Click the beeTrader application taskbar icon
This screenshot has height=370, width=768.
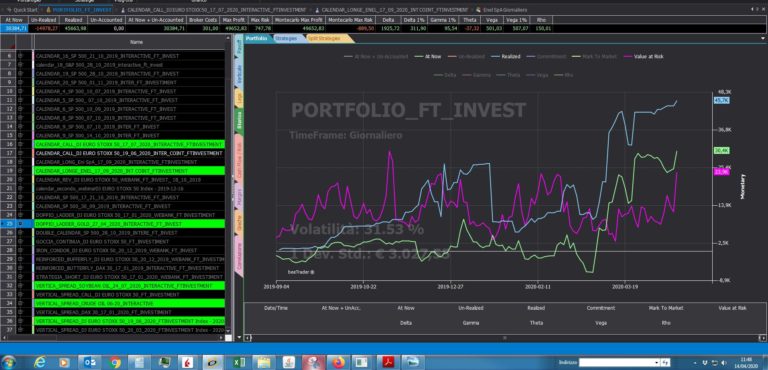point(213,363)
